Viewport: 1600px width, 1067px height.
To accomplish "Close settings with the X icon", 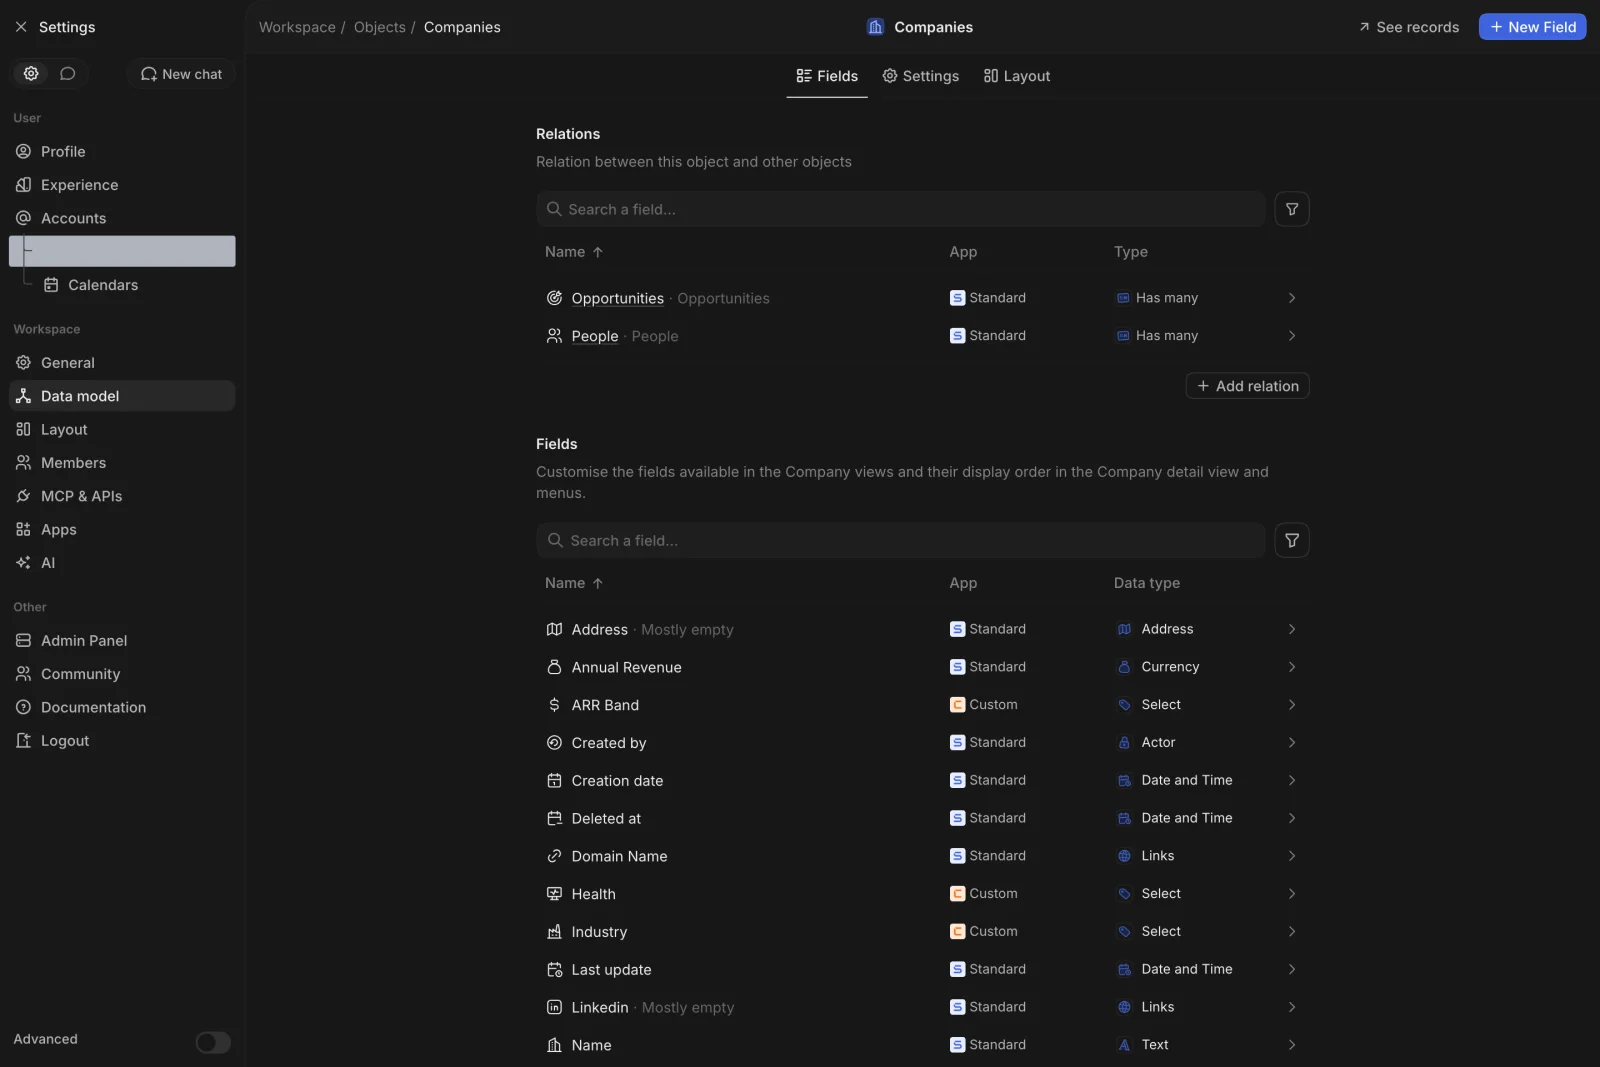I will coord(21,27).
